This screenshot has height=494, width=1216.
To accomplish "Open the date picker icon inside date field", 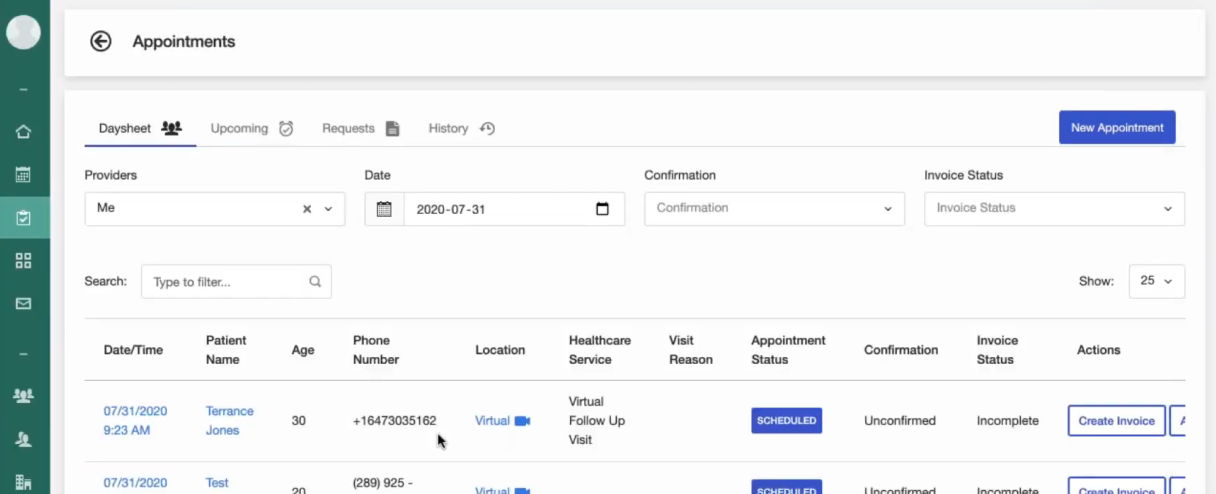I will click(602, 209).
